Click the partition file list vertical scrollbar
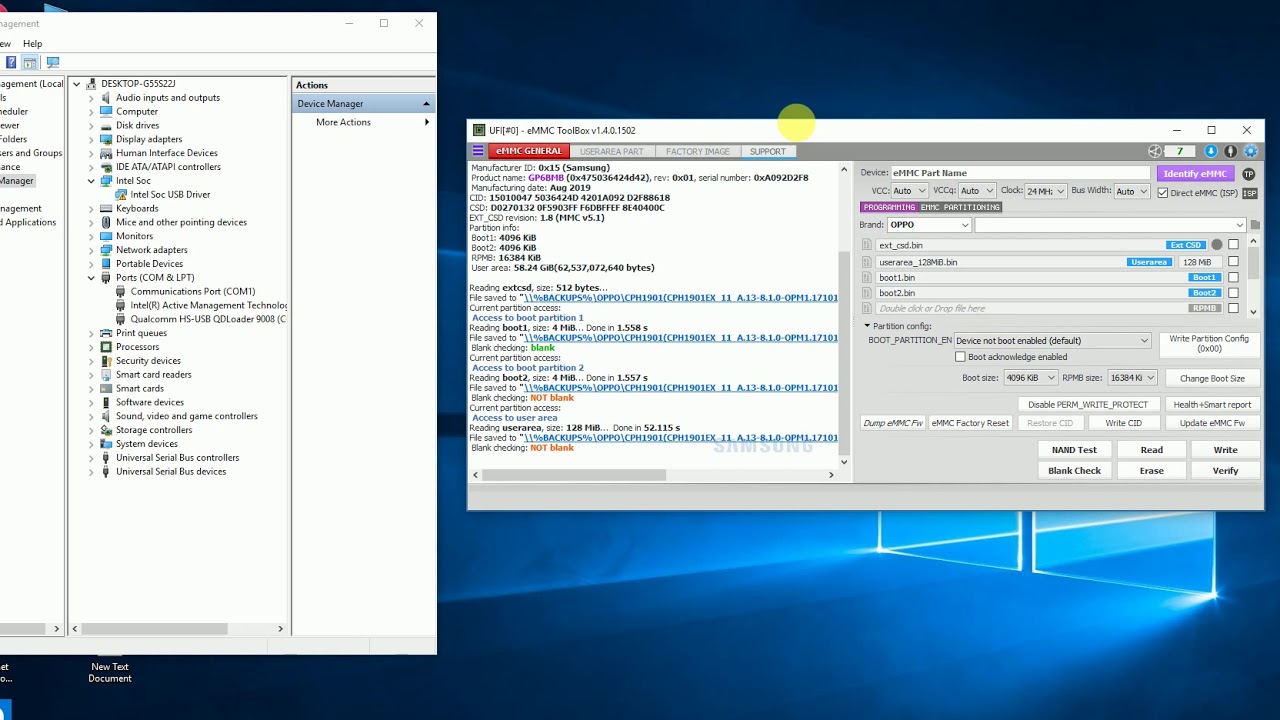The height and width of the screenshot is (720, 1280). (1254, 277)
